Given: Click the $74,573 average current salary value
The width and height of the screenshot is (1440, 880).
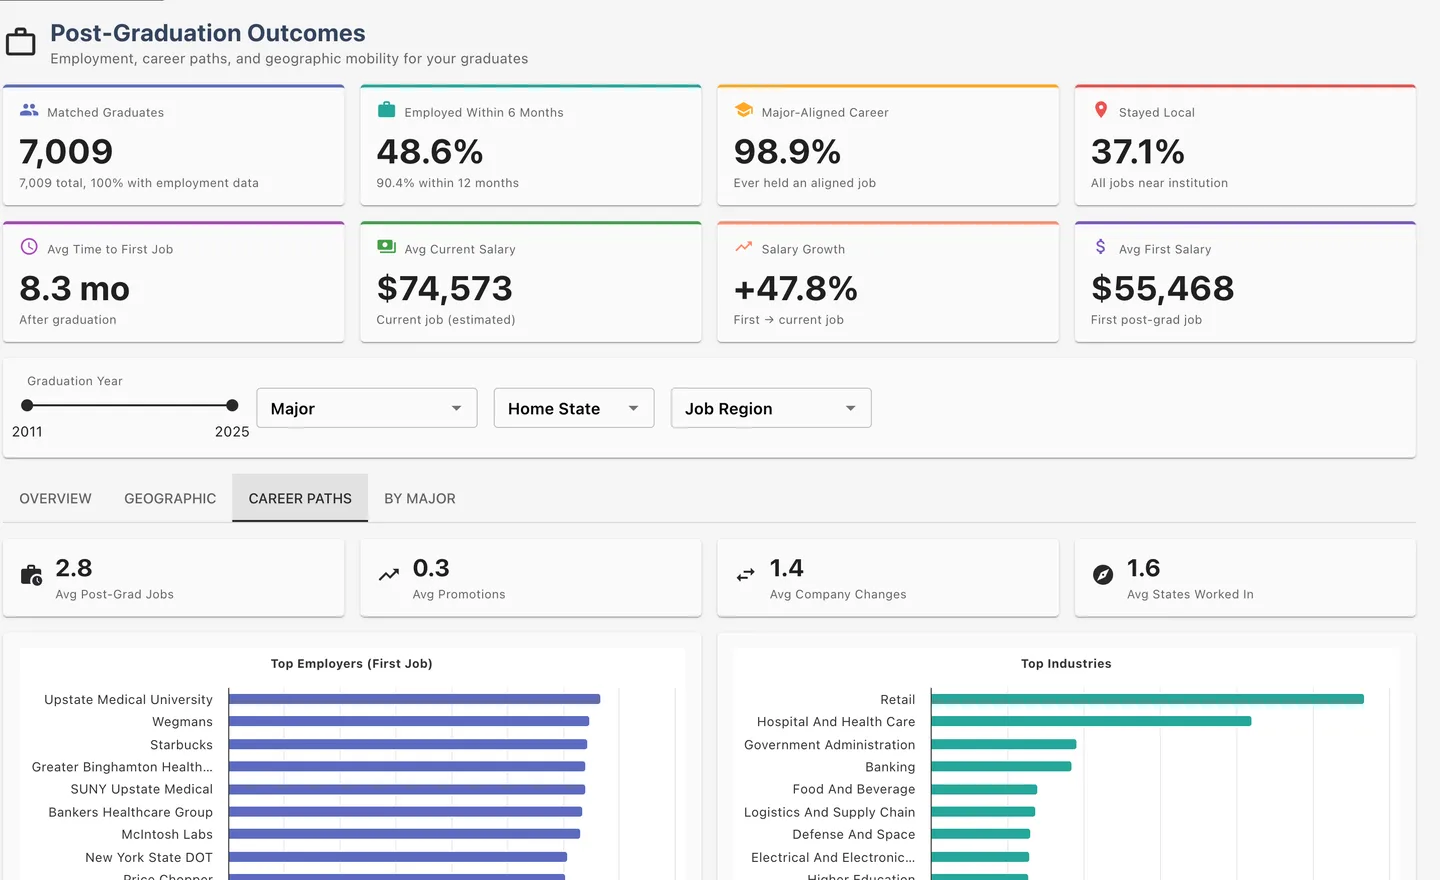Looking at the screenshot, I should click(445, 289).
